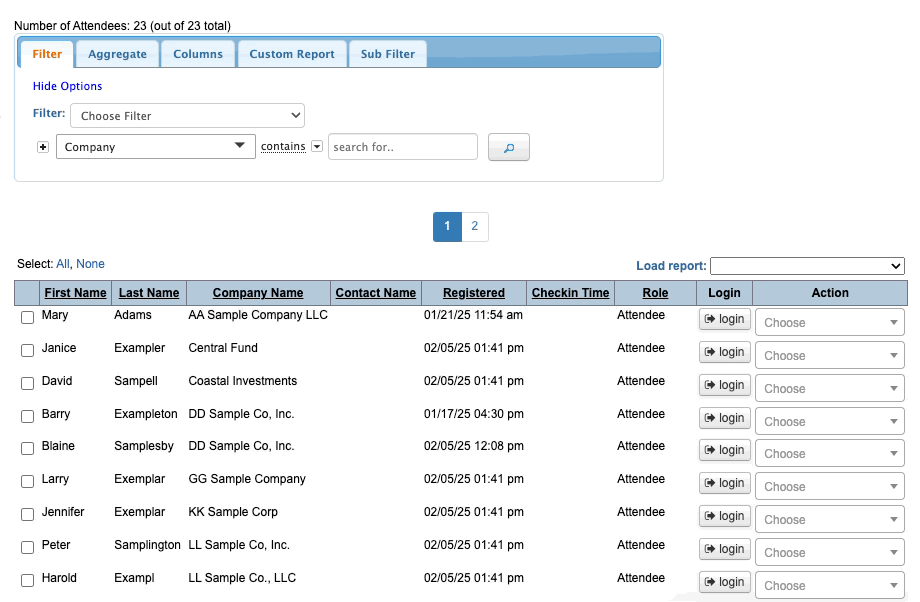Open the Action Choose dropdown for Jennifer Exemplar
This screenshot has width=920, height=602.
pyautogui.click(x=830, y=519)
